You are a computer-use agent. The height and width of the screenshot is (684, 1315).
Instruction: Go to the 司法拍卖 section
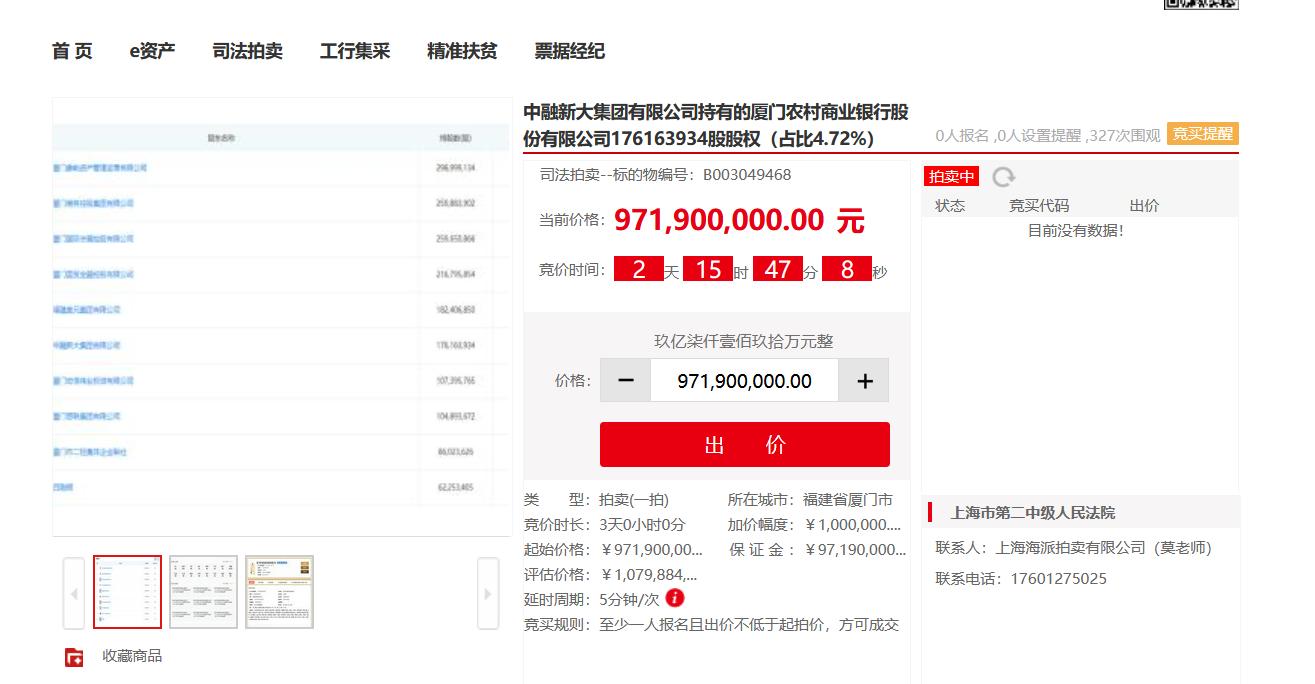pyautogui.click(x=248, y=51)
